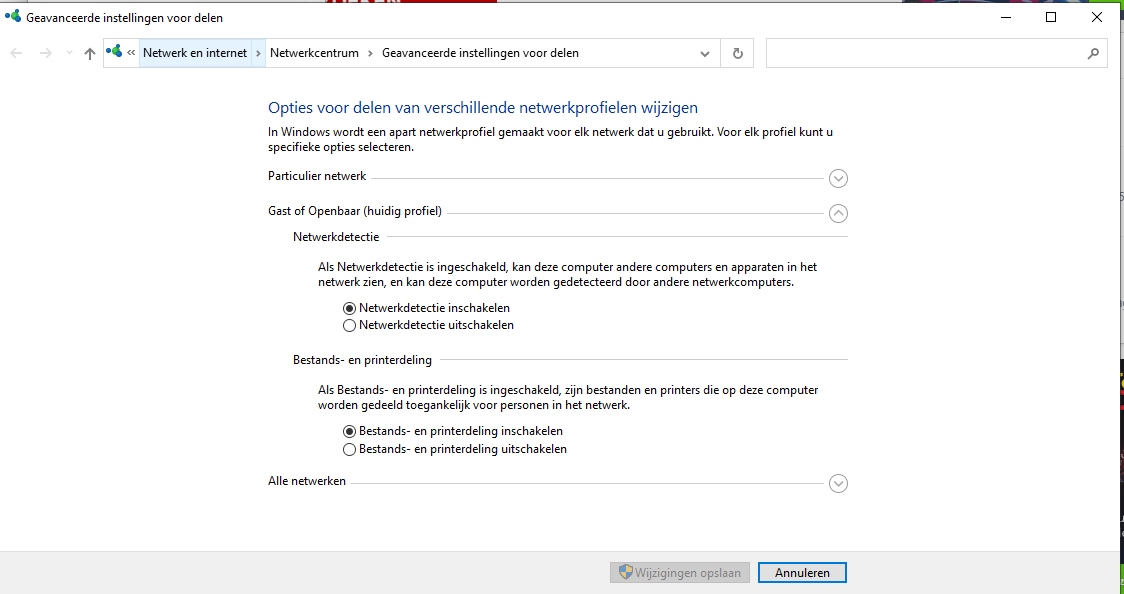The width and height of the screenshot is (1124, 594).
Task: Click Geavanceerde instellingen voor delen breadcrumb
Action: 480,53
